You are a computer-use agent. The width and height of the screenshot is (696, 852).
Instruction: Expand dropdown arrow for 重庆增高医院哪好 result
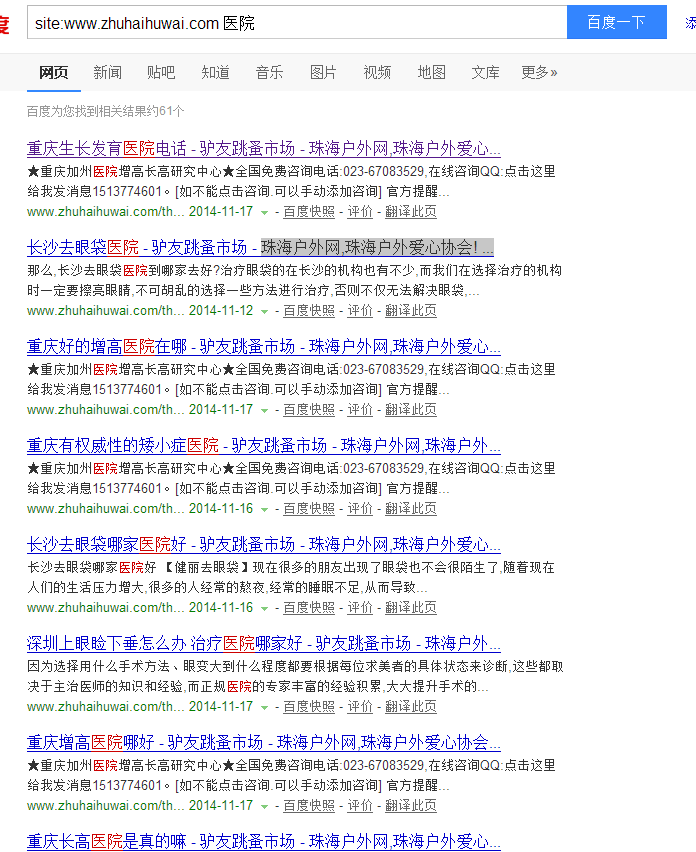click(x=265, y=806)
